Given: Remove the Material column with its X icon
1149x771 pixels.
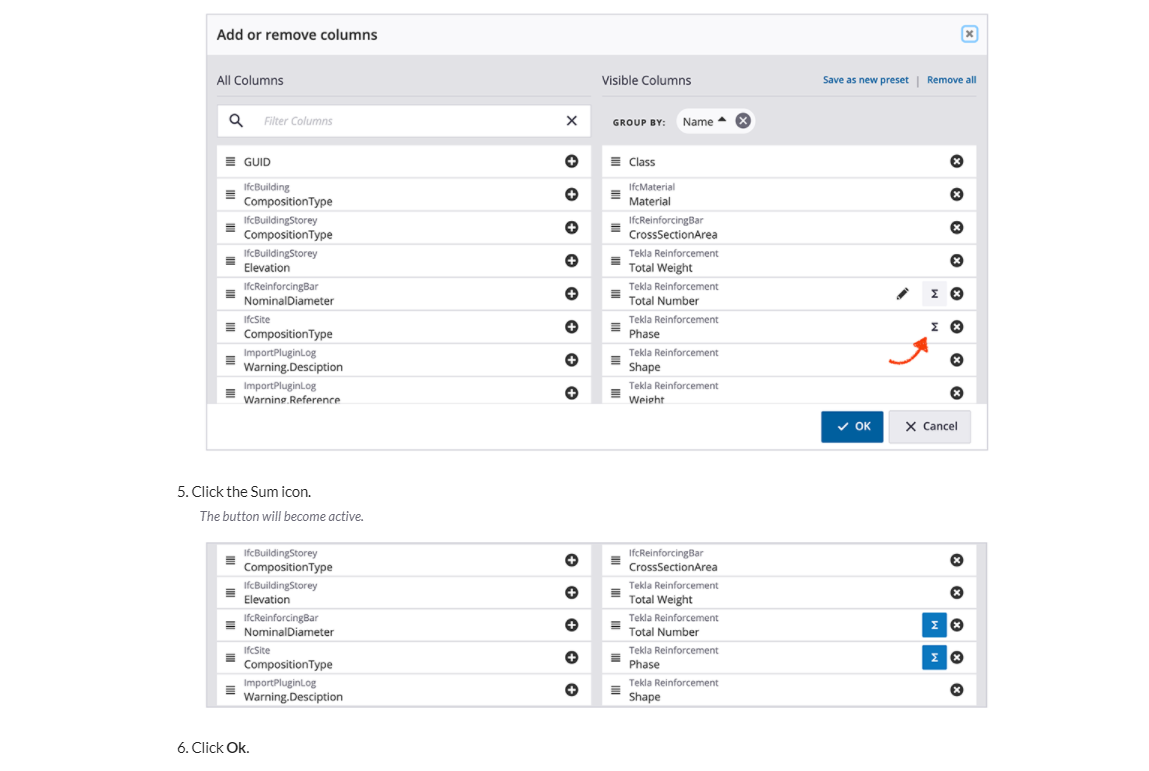Looking at the screenshot, I should (x=956, y=194).
